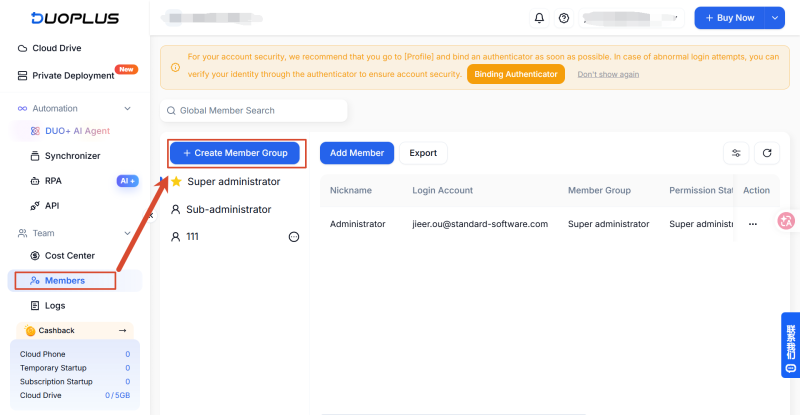Click Binding Authenticator button
This screenshot has height=415, width=800.
(516, 74)
